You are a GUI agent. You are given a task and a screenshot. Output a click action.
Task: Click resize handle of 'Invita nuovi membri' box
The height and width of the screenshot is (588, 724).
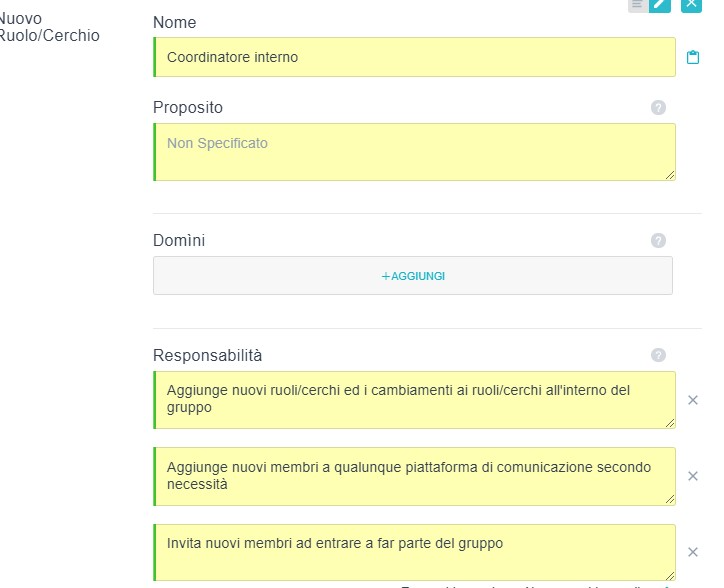[670, 575]
